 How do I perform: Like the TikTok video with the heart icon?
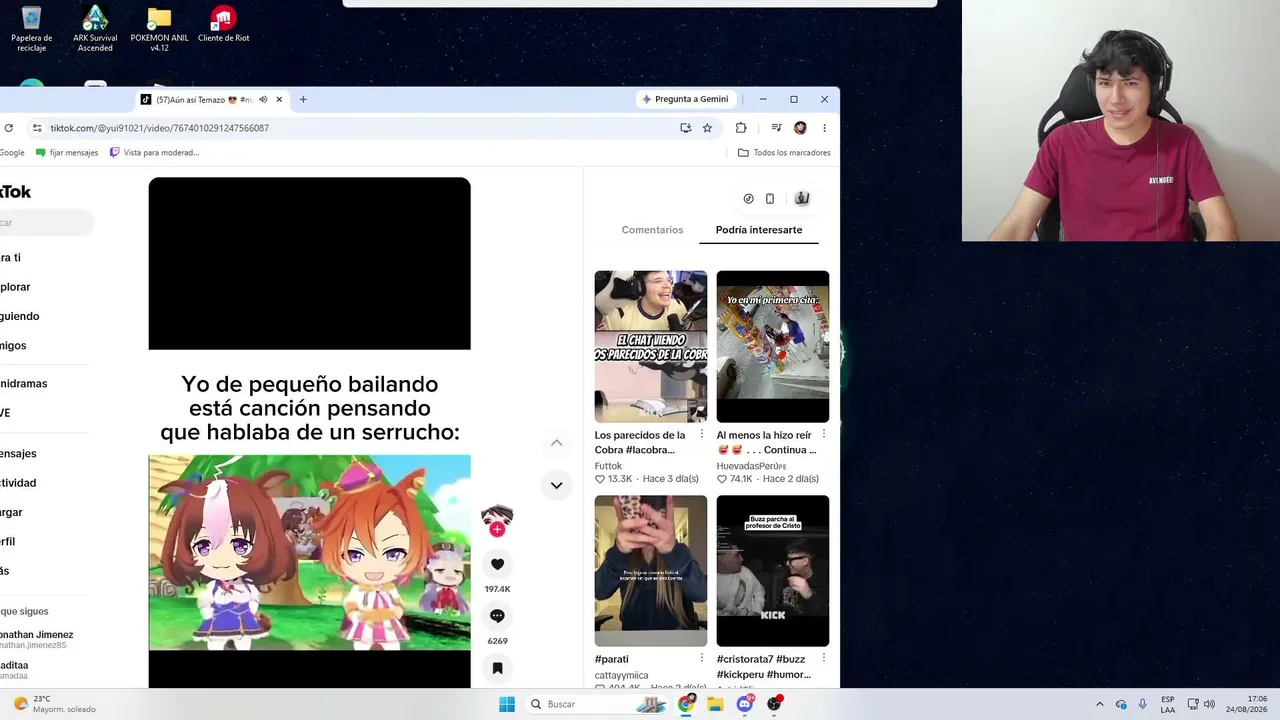click(x=497, y=564)
